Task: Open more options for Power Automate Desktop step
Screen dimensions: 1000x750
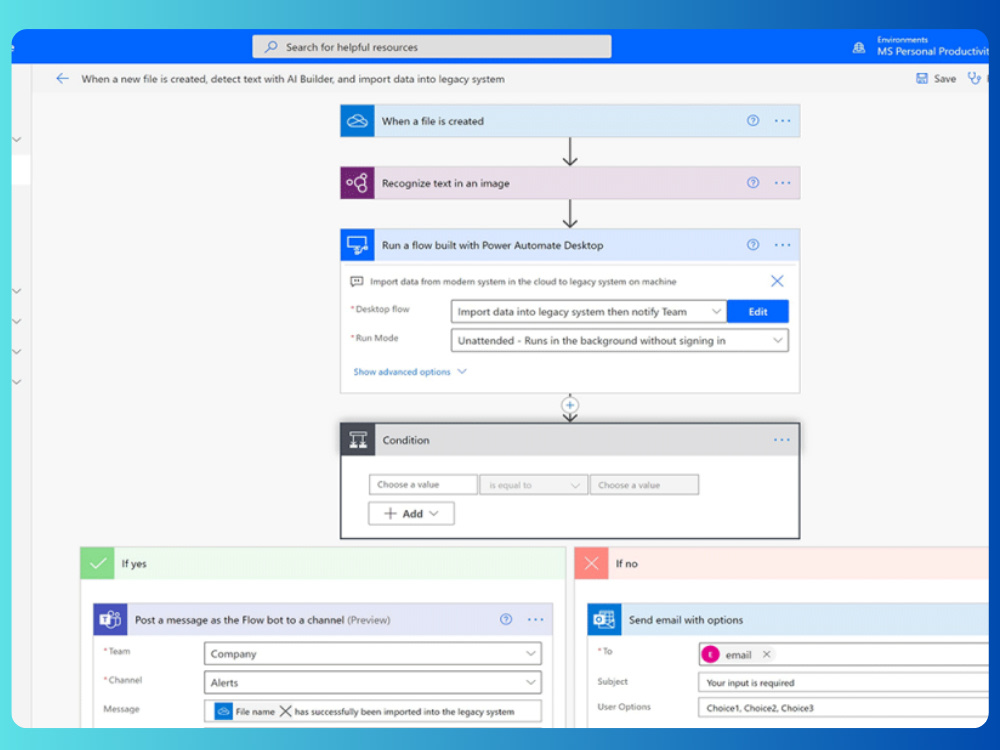Action: pyautogui.click(x=783, y=245)
